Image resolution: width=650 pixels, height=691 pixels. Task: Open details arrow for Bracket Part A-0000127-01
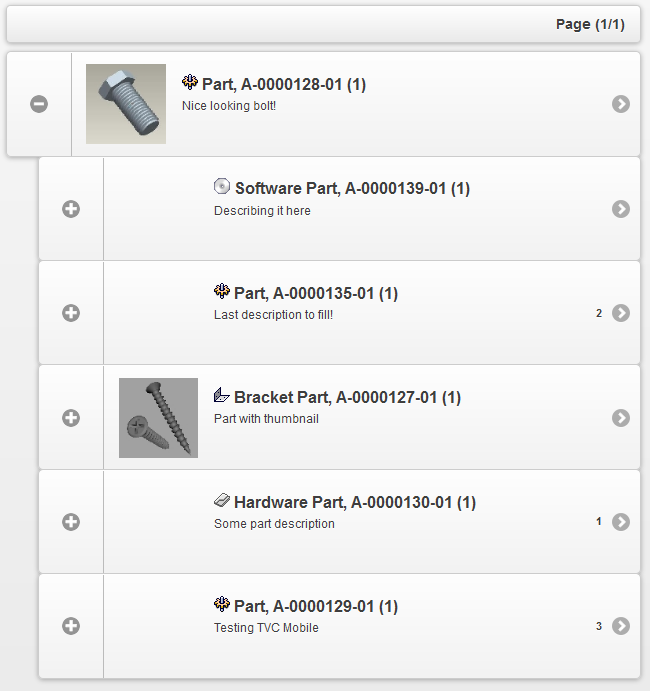621,417
